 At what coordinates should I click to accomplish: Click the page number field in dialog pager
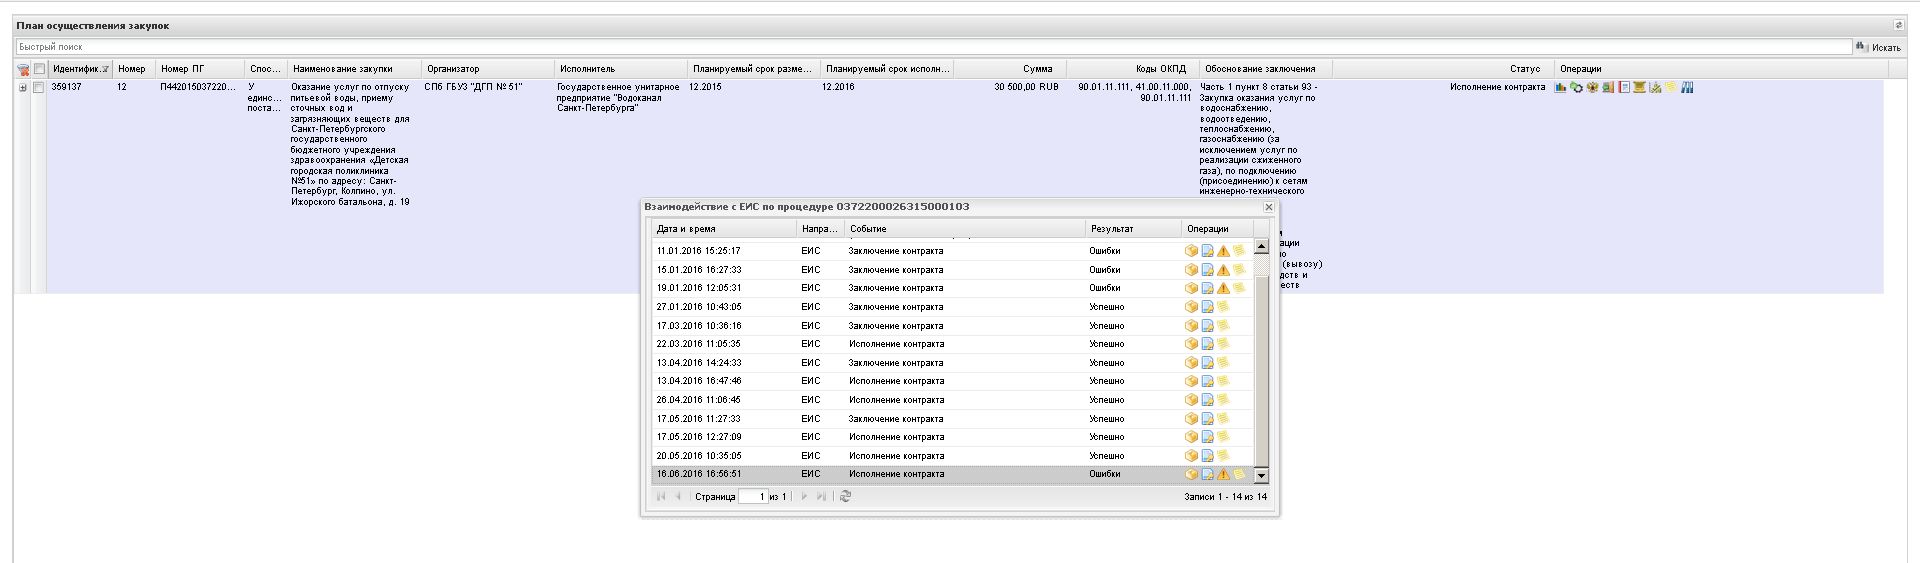click(753, 496)
